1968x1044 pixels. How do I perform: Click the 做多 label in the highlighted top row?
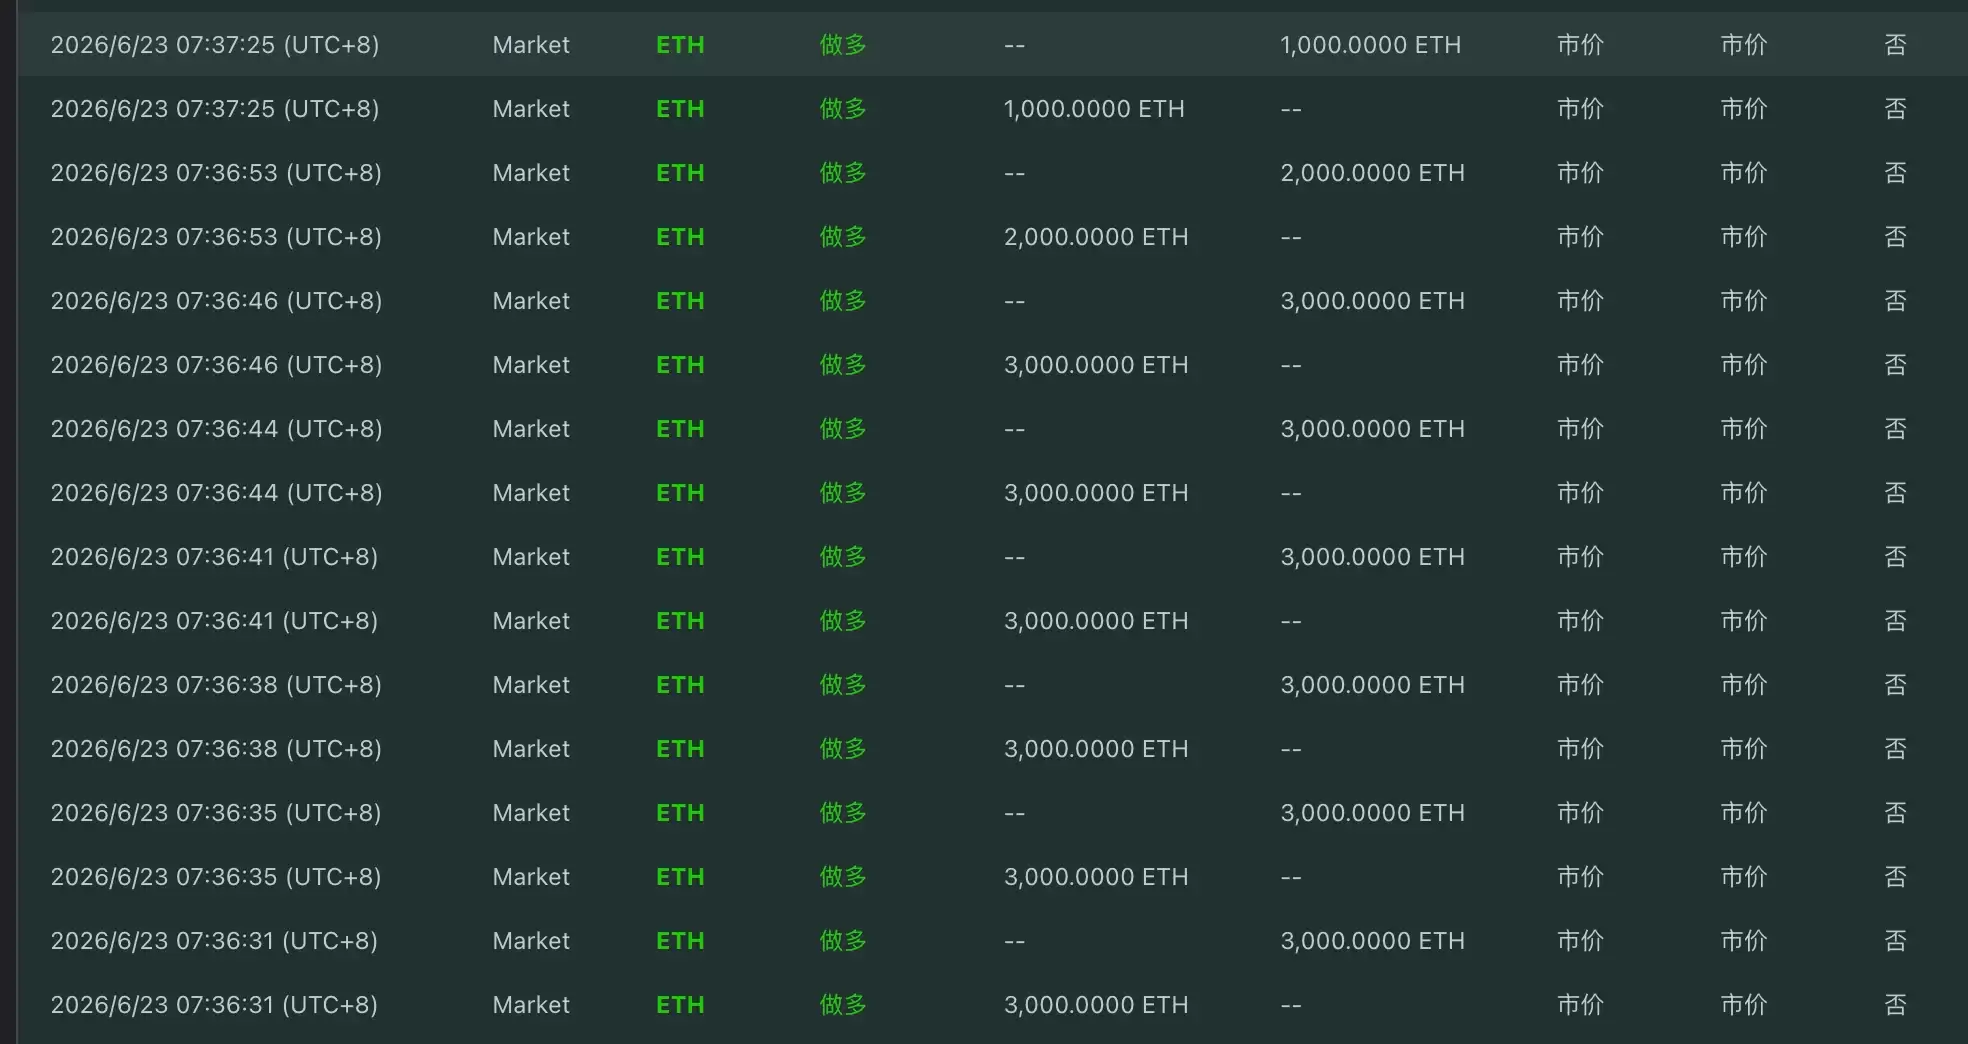coord(843,45)
